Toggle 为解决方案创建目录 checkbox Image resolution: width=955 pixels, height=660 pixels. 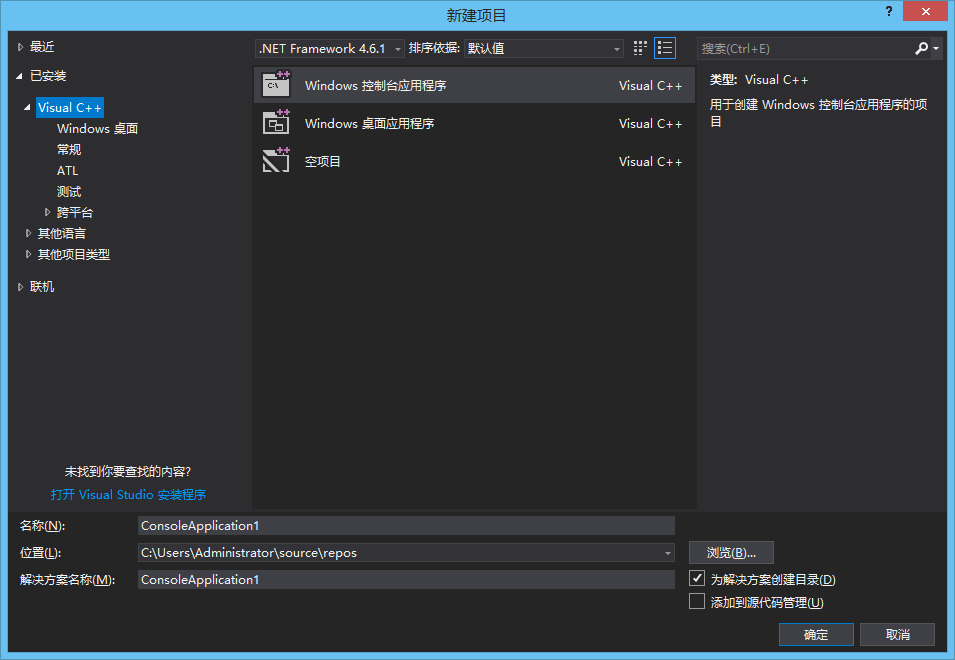[697, 578]
